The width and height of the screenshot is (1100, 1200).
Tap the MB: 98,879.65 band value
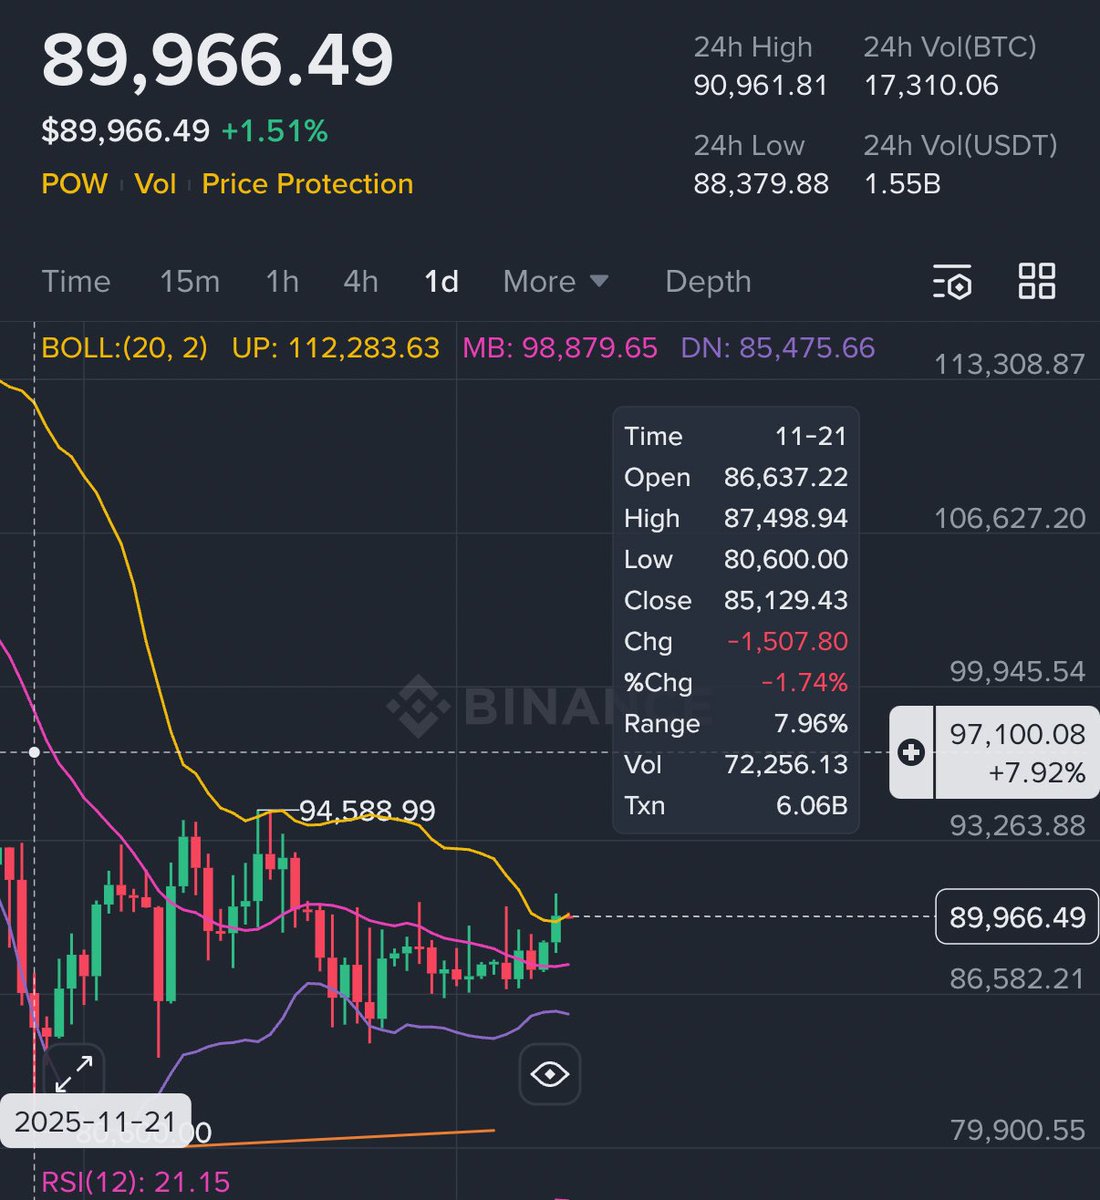click(560, 348)
